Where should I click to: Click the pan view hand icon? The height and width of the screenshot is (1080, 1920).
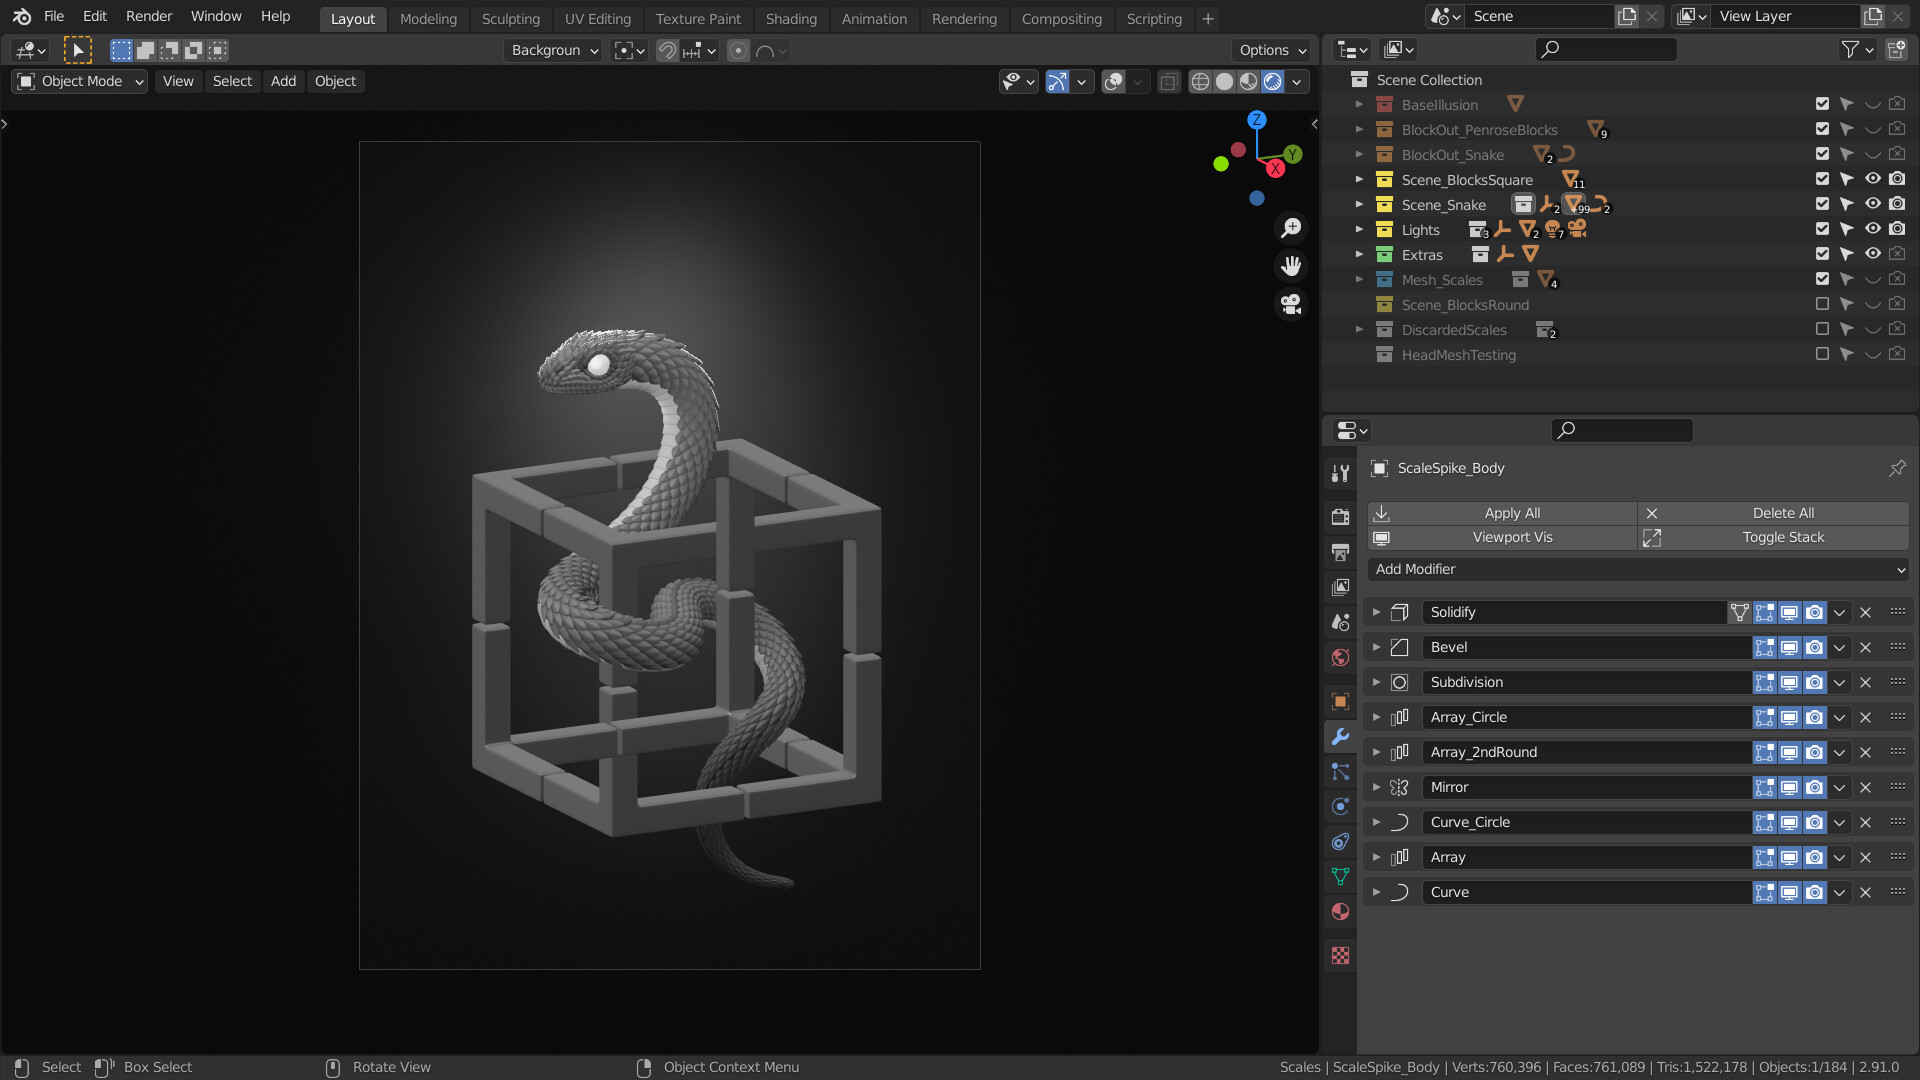pos(1291,266)
